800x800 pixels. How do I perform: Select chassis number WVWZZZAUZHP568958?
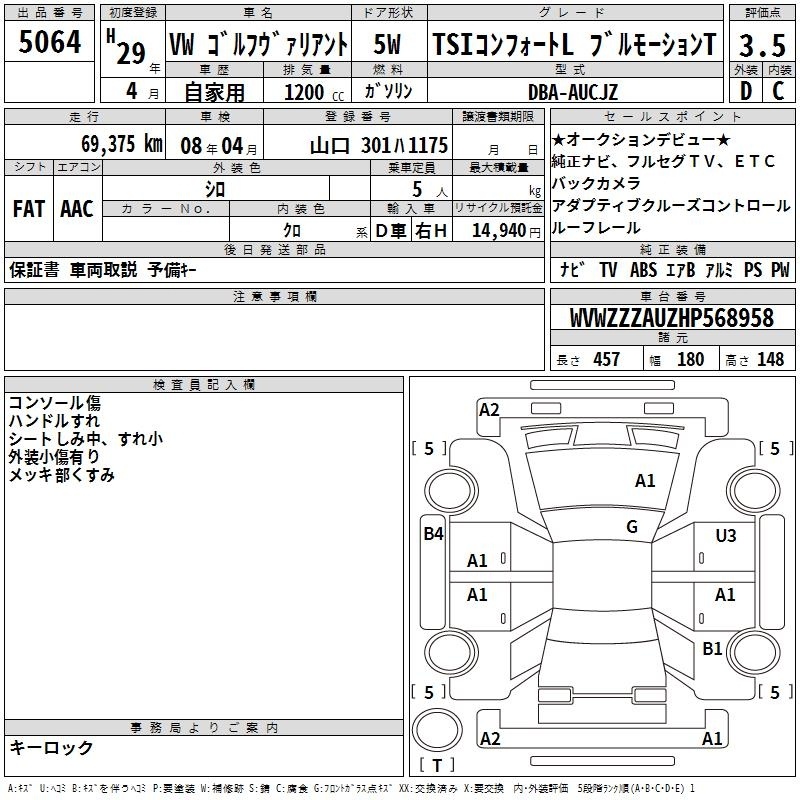click(671, 318)
